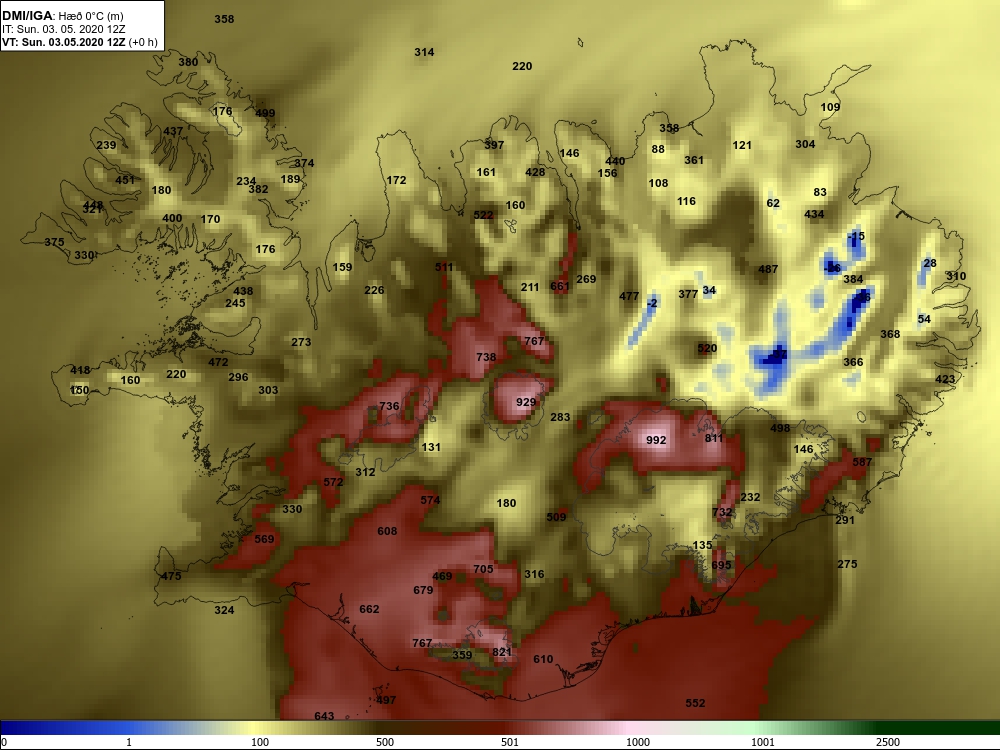Click the 499 value on the map
Image resolution: width=1000 pixels, height=750 pixels.
[x=265, y=114]
